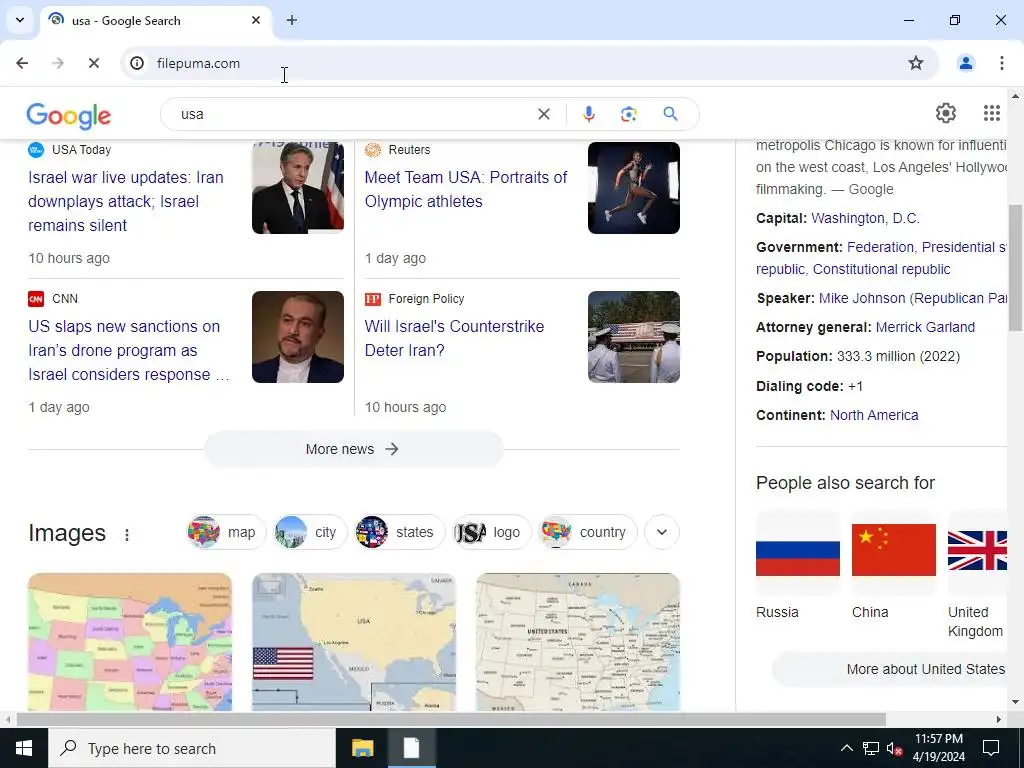The width and height of the screenshot is (1024, 768).
Task: Open a new tab with the plus button
Action: pyautogui.click(x=292, y=20)
